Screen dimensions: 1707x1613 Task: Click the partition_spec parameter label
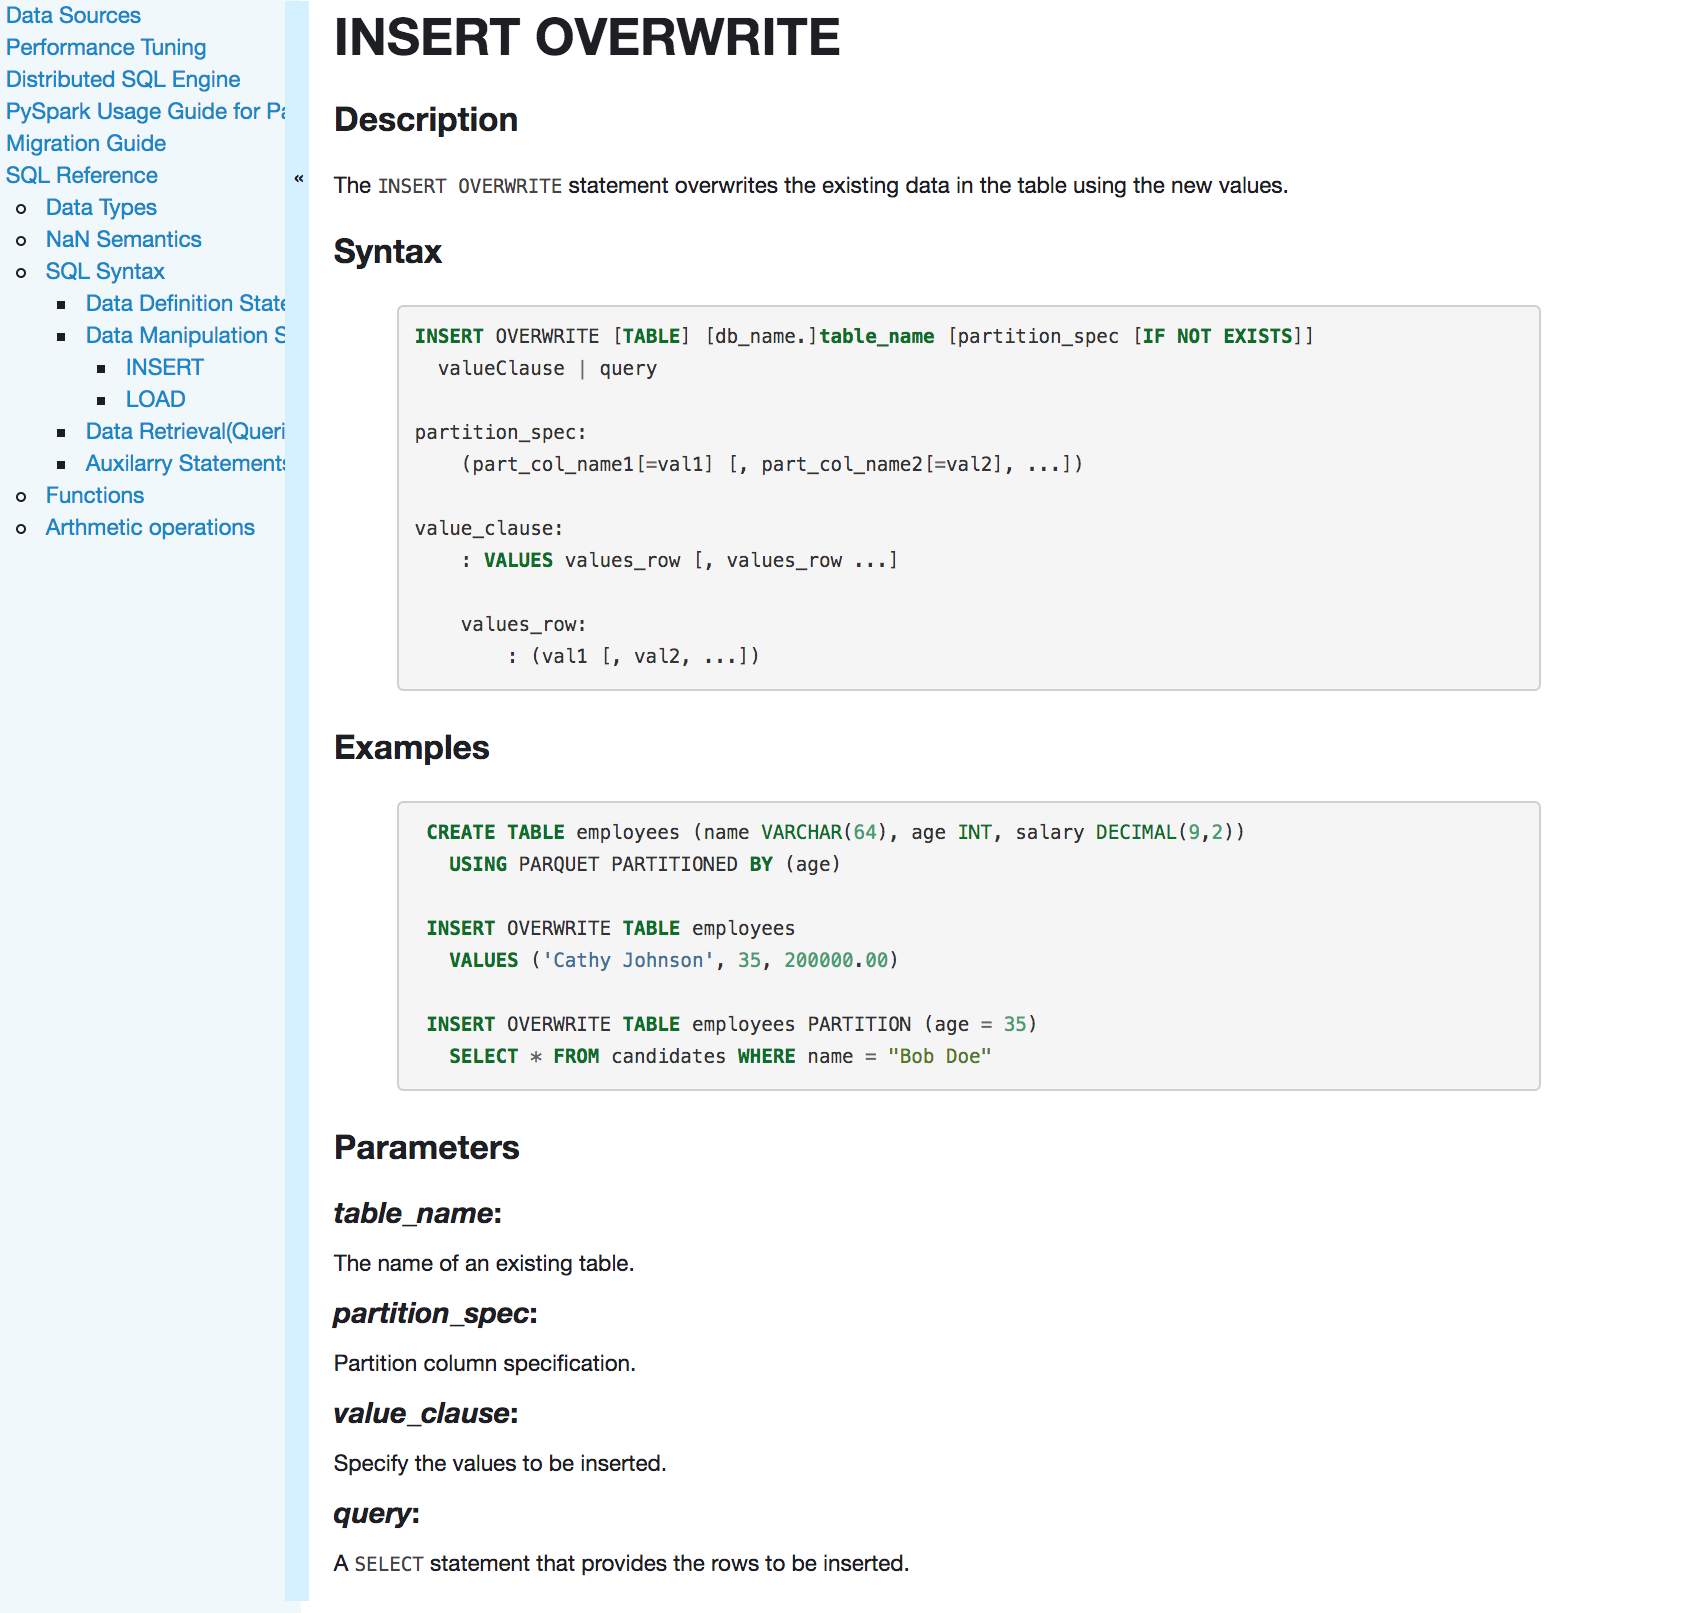tap(436, 1313)
